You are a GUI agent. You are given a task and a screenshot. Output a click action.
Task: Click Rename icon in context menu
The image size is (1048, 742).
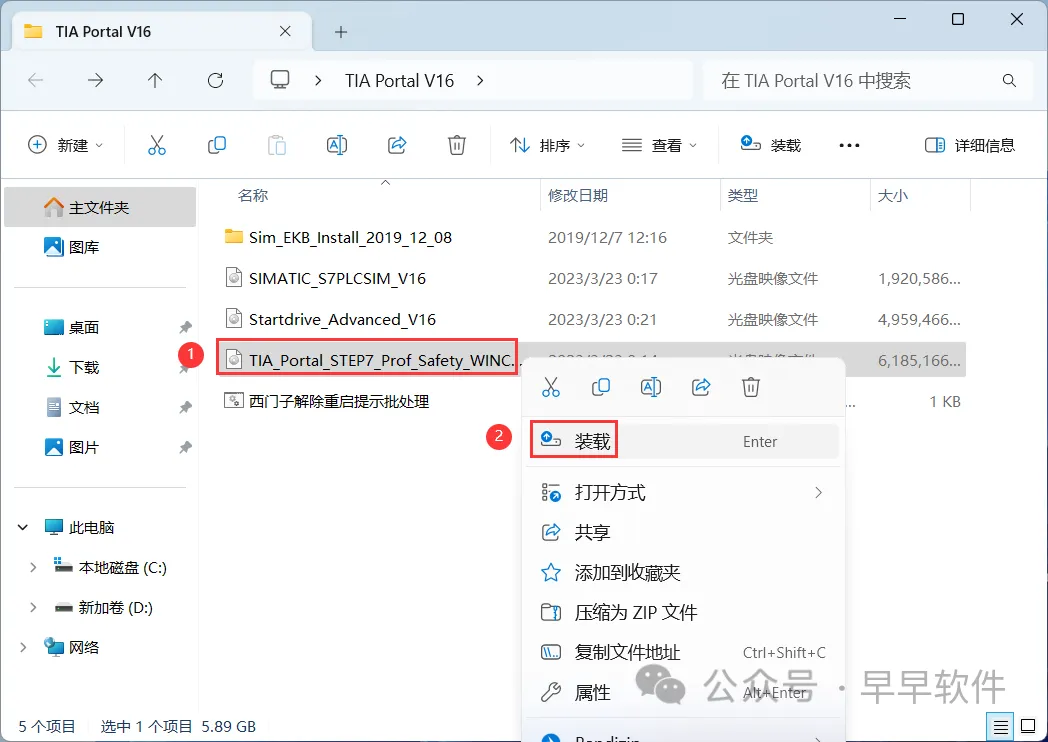coord(651,387)
